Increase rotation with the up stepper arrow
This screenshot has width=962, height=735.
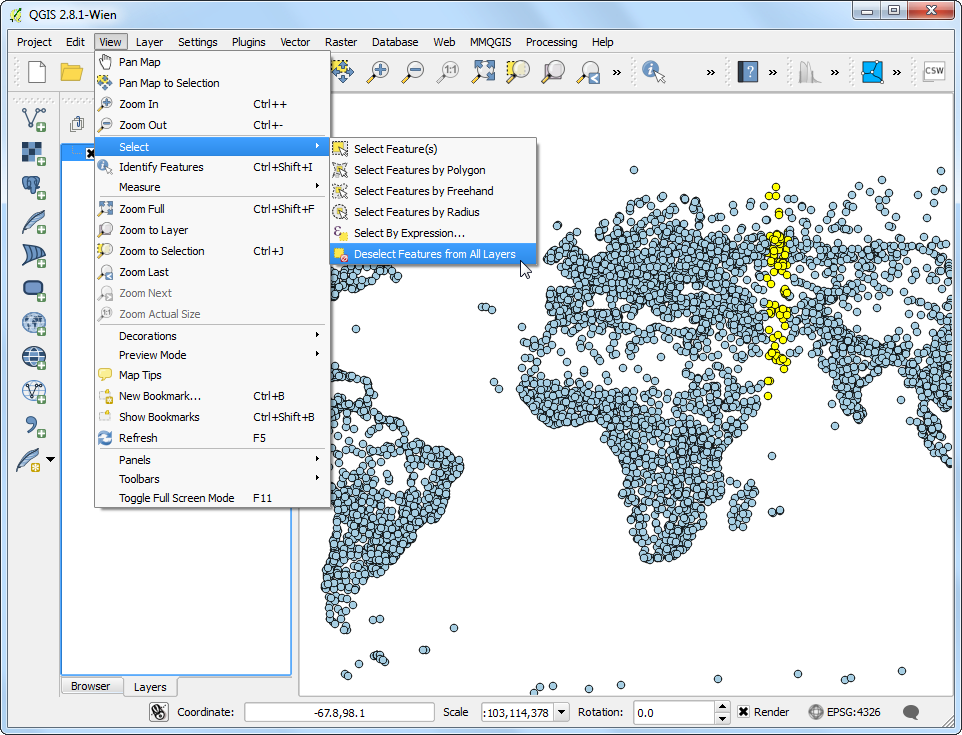(x=723, y=707)
